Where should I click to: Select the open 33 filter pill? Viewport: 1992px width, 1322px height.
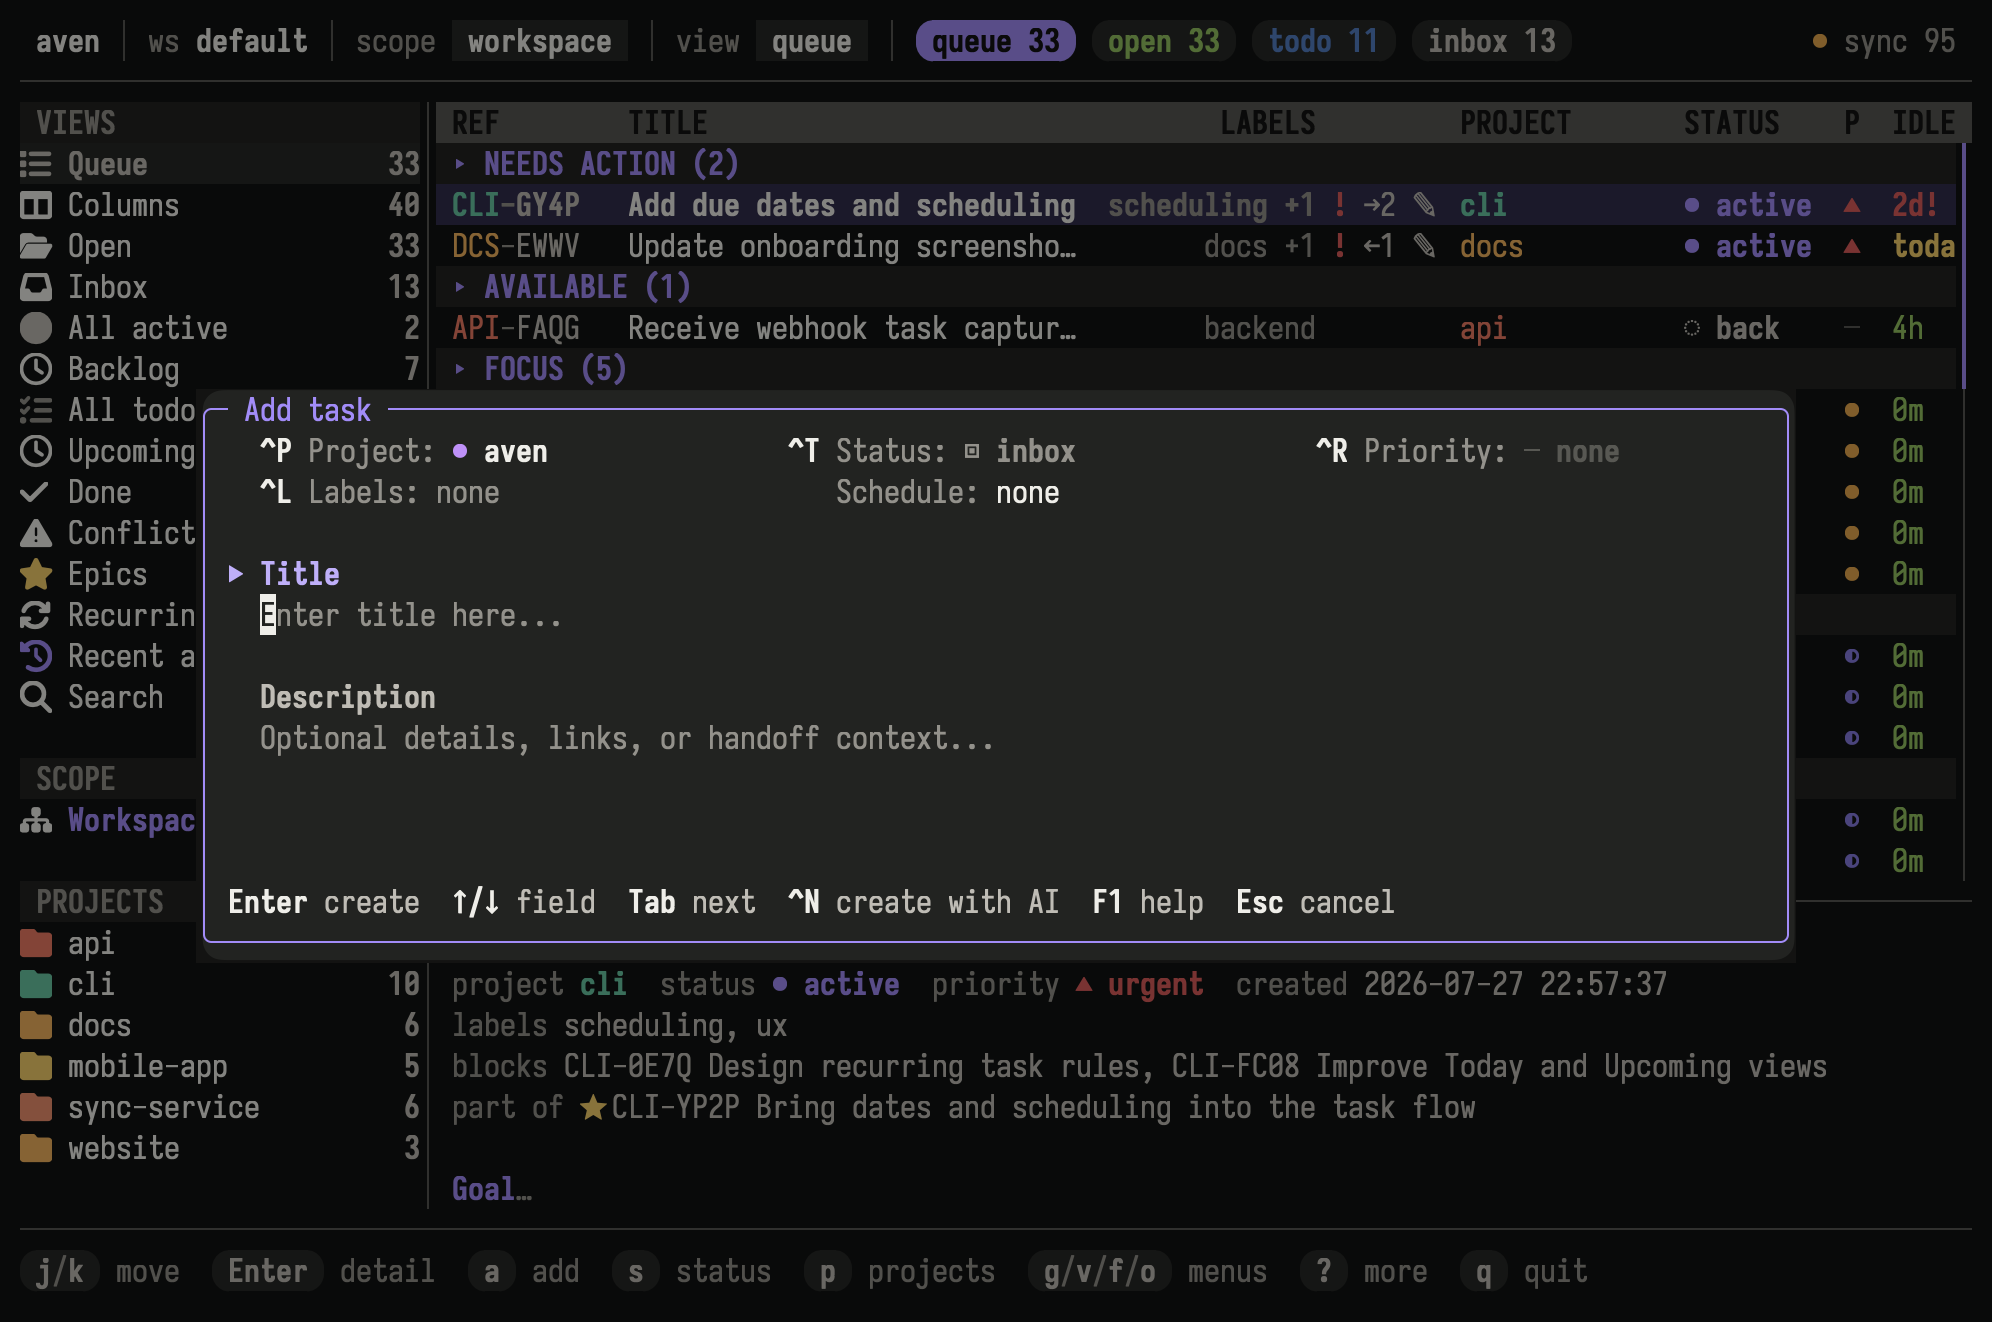coord(1163,41)
